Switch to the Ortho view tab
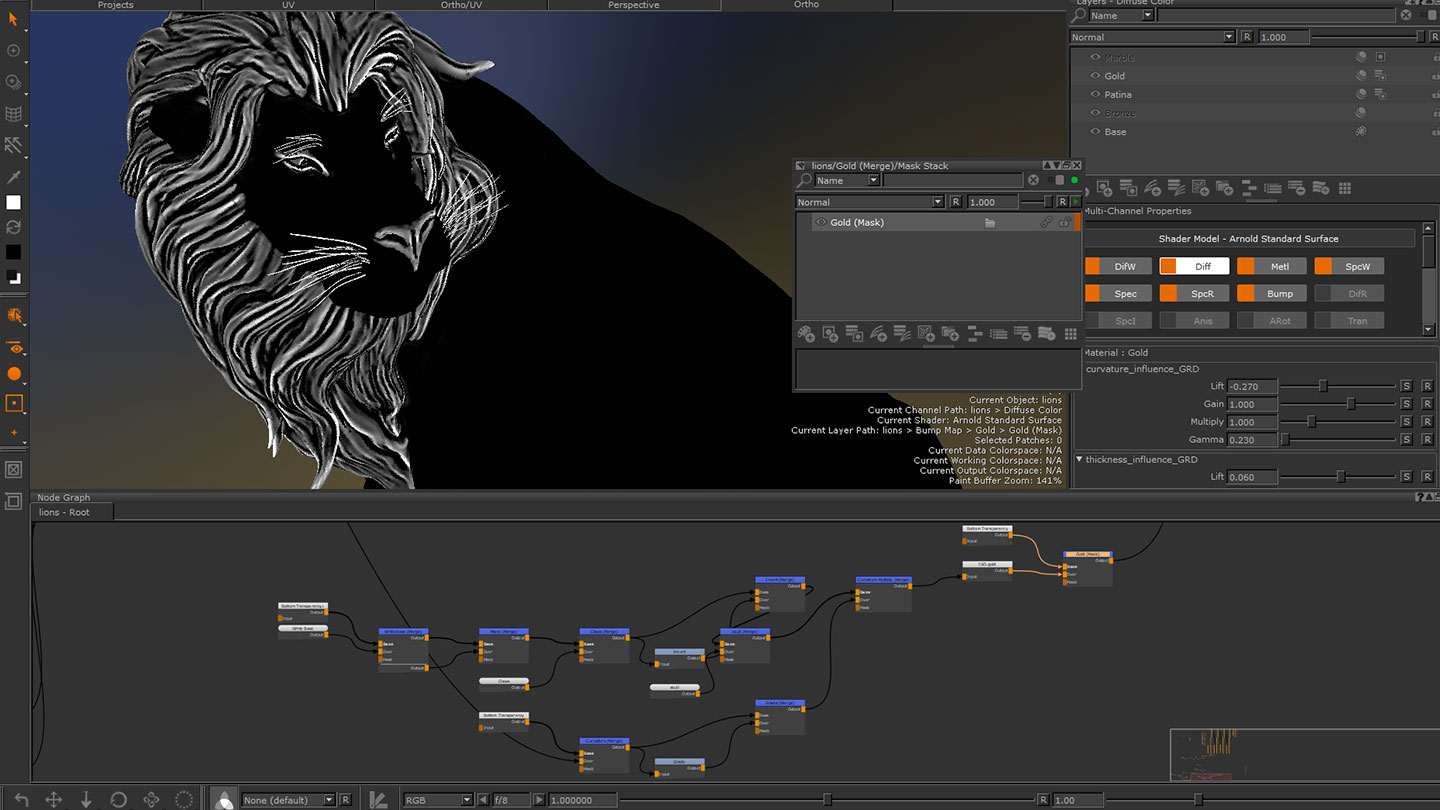 (x=806, y=5)
